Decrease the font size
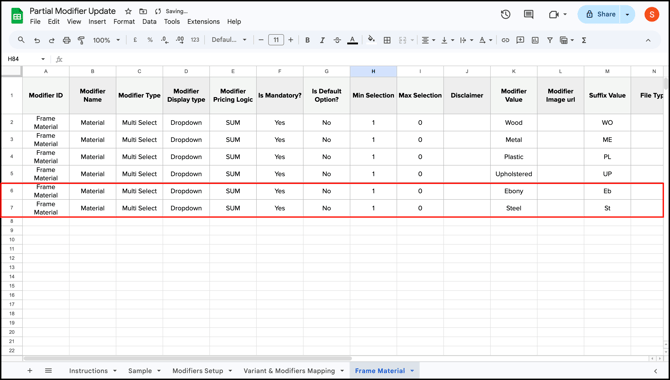The image size is (670, 380). (x=261, y=40)
